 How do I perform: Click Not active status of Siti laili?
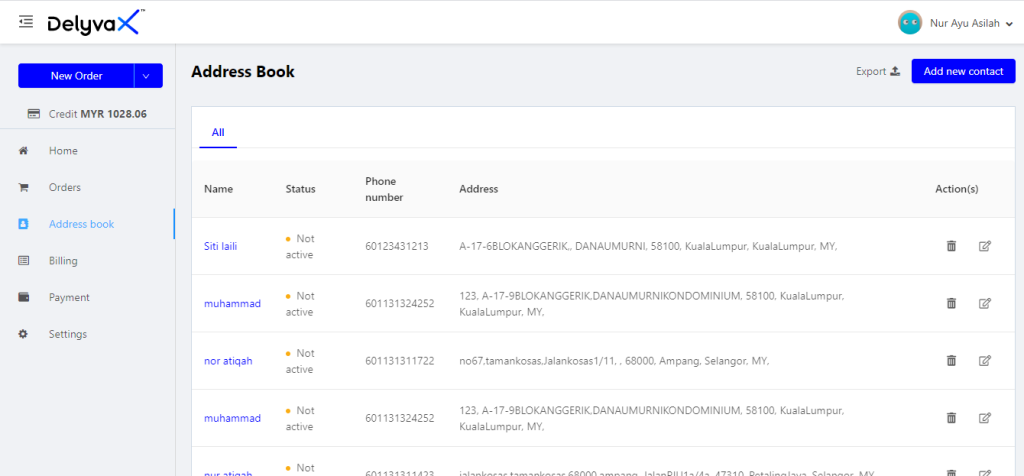300,246
